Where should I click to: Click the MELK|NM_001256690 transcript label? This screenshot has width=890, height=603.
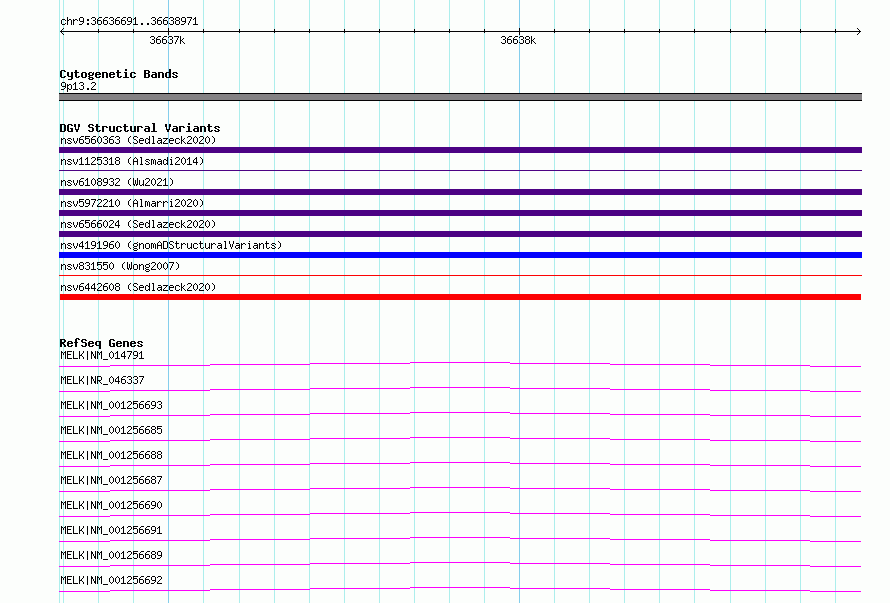click(x=111, y=505)
